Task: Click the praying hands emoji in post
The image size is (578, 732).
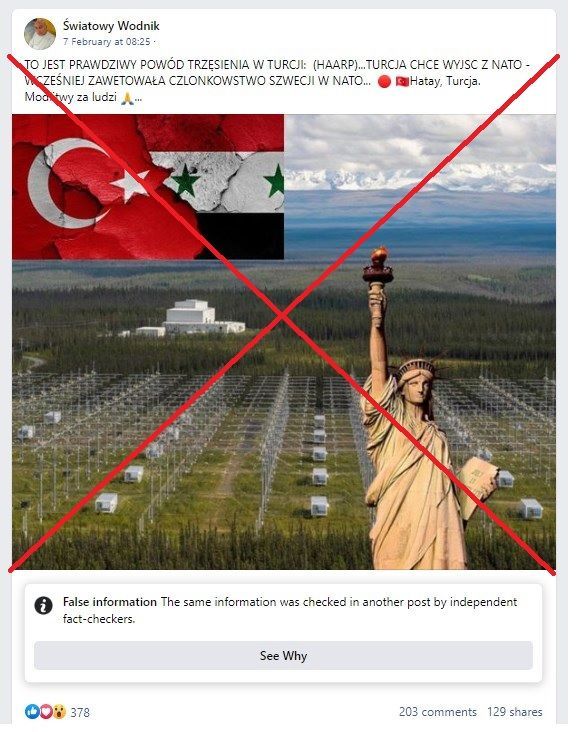Action: pos(127,98)
